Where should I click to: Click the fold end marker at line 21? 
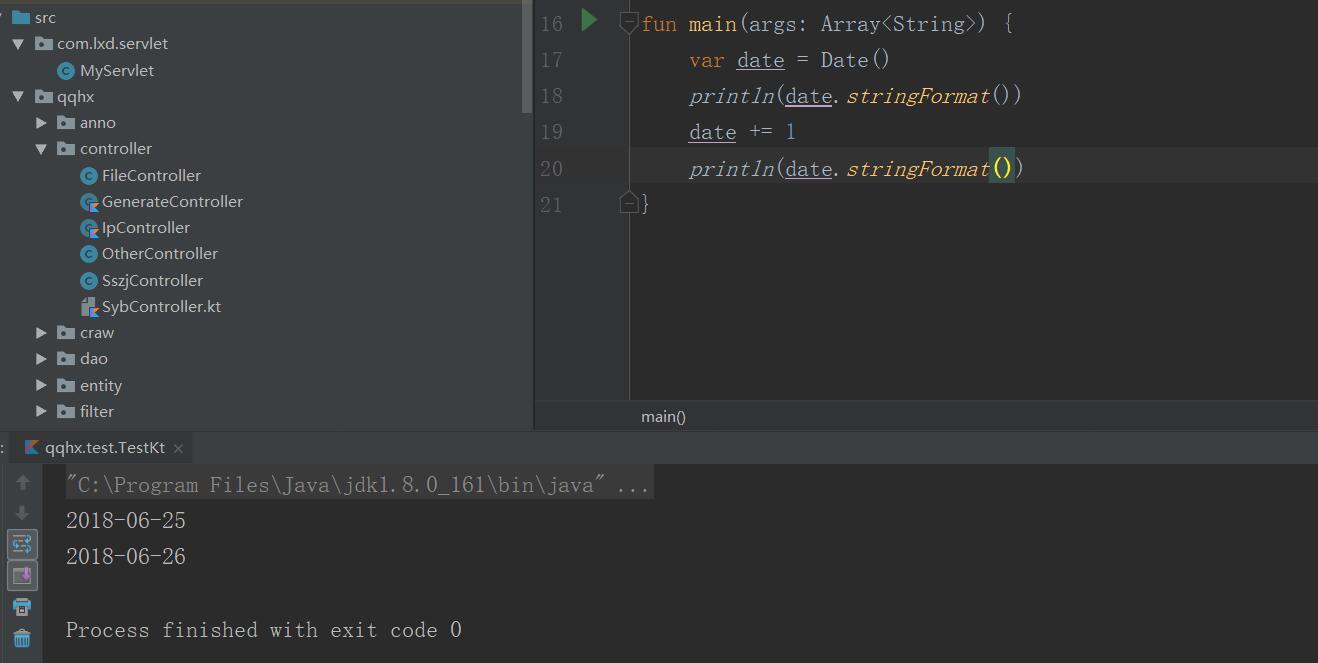[x=628, y=203]
